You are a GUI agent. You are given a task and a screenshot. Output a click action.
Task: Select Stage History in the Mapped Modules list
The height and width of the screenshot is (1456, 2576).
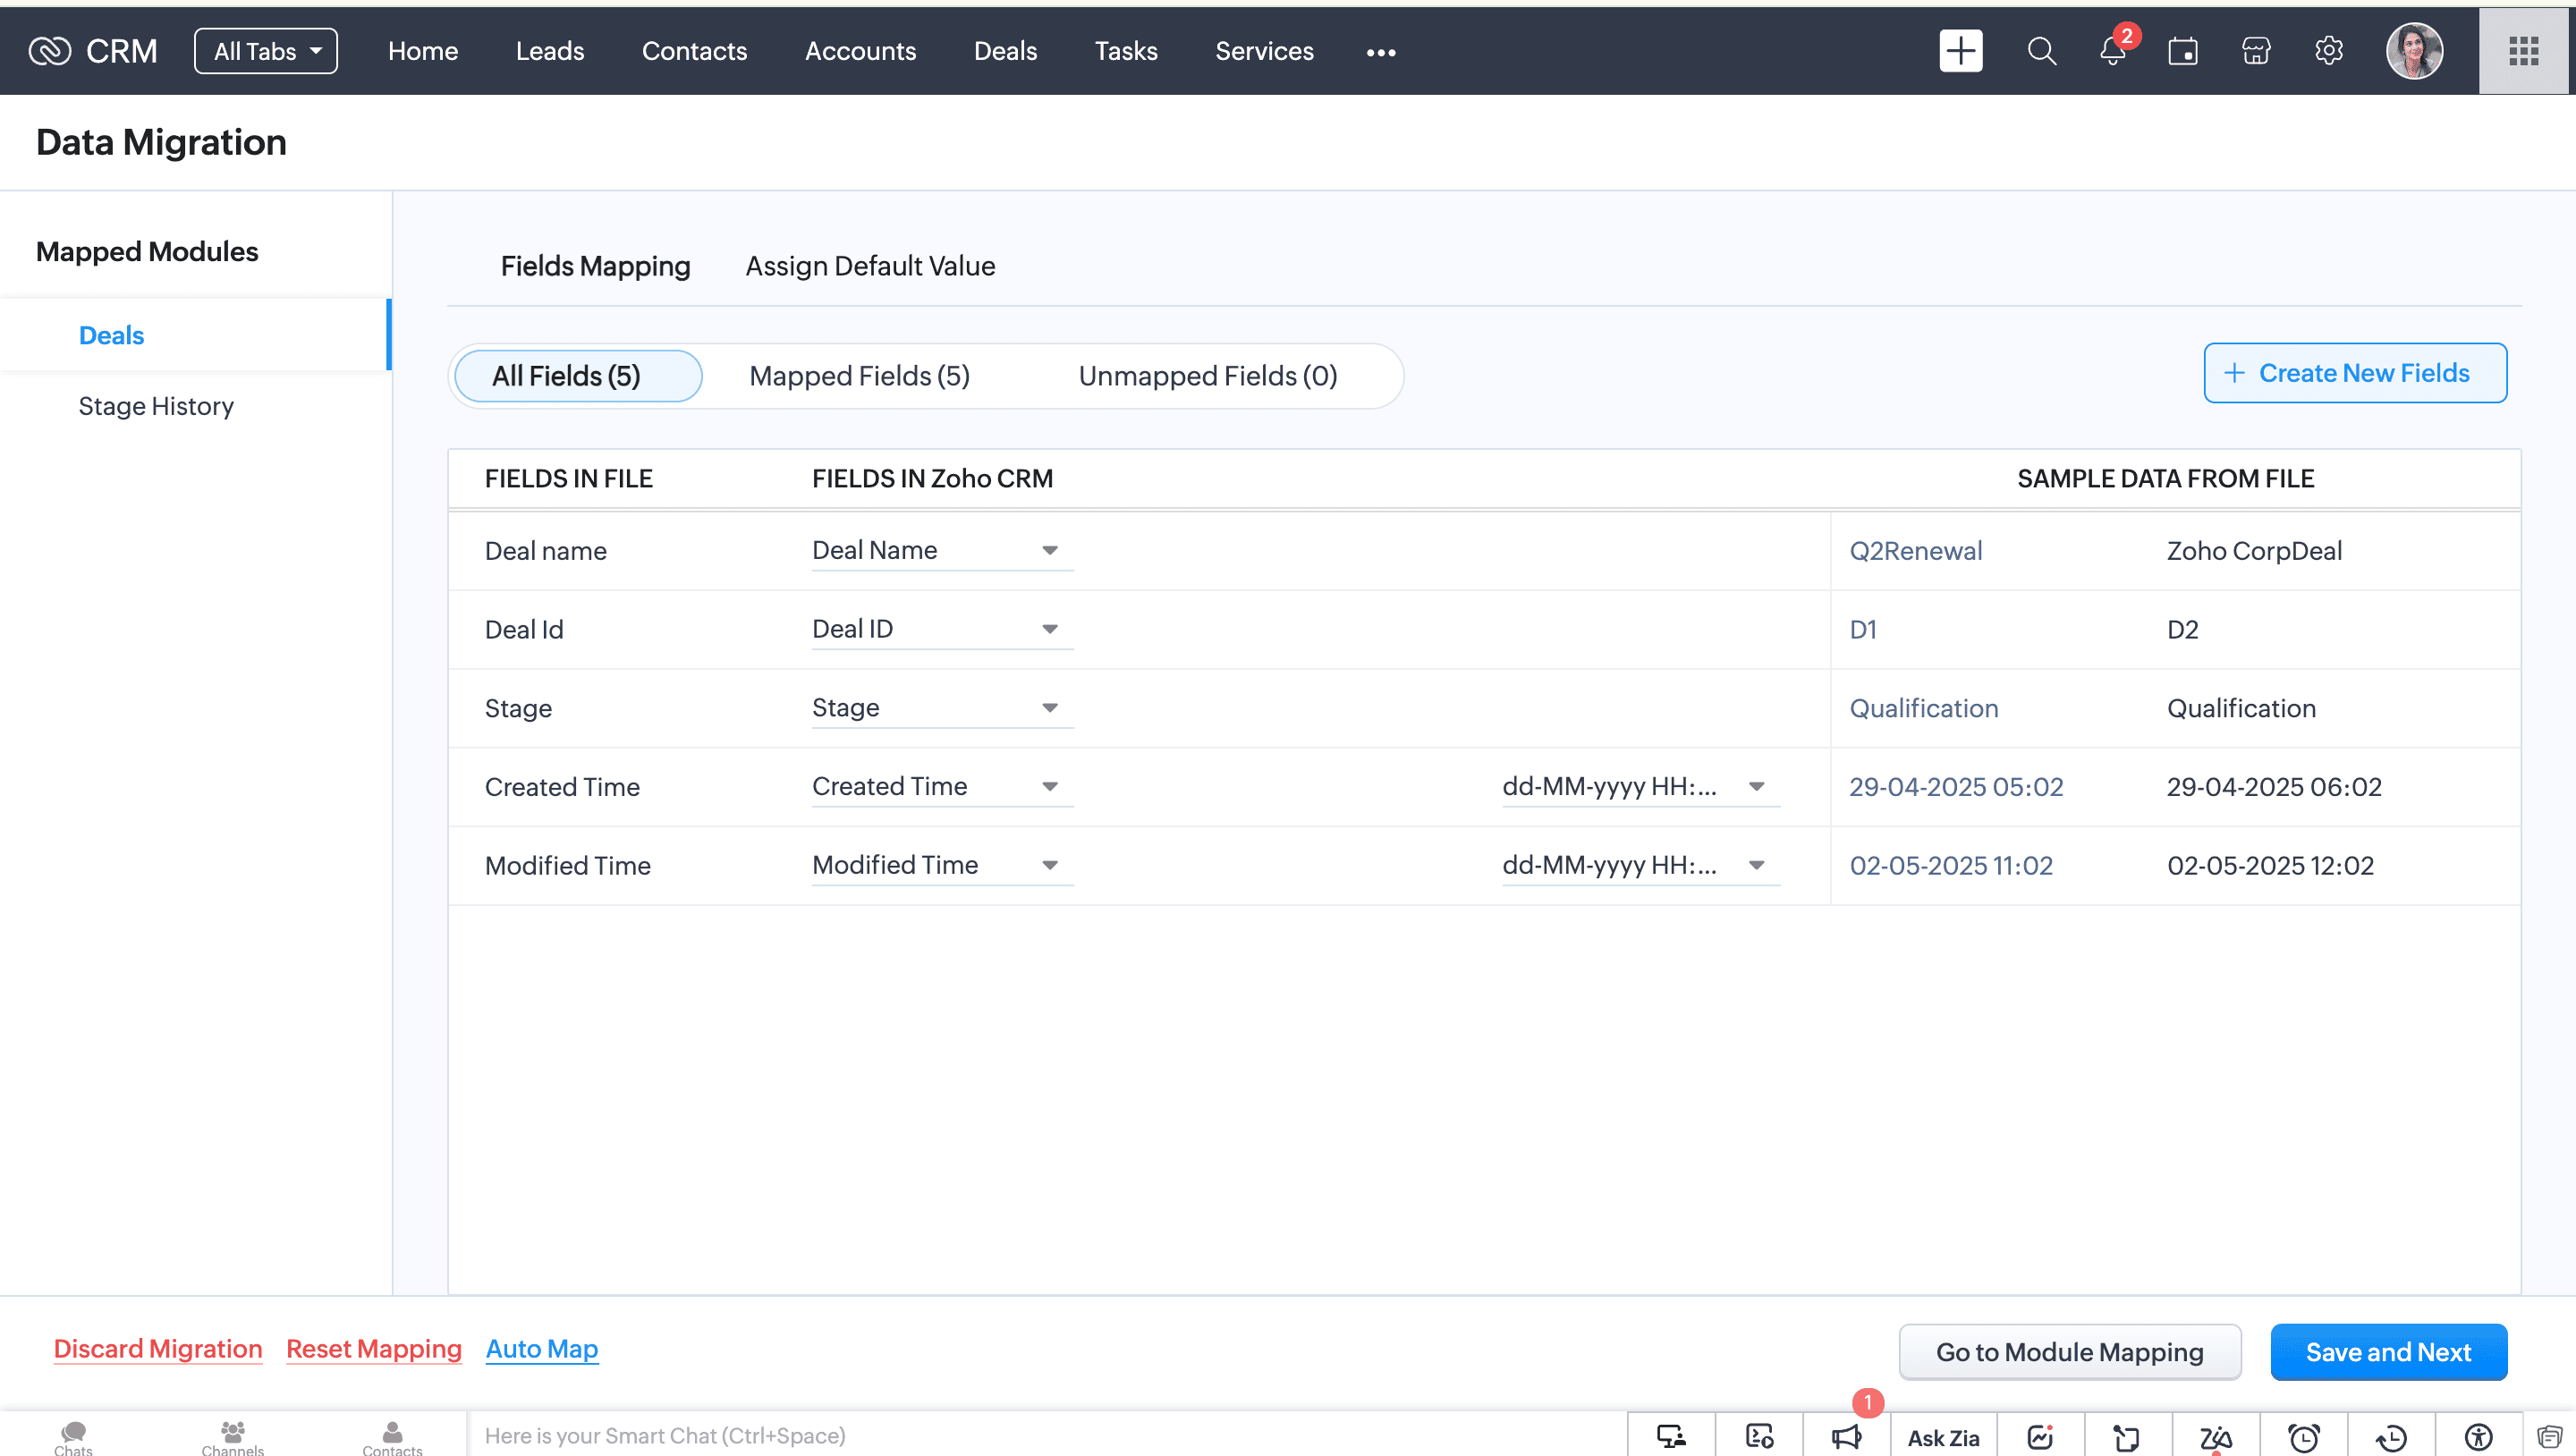point(156,406)
